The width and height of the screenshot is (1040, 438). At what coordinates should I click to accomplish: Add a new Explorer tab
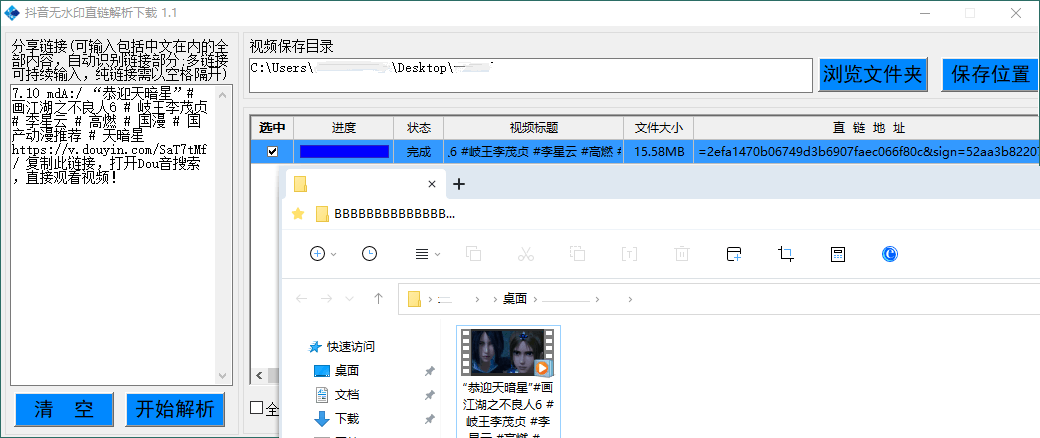coord(459,184)
